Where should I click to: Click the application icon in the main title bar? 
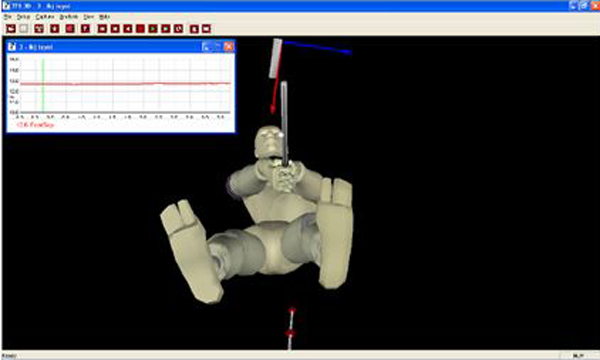coord(6,6)
